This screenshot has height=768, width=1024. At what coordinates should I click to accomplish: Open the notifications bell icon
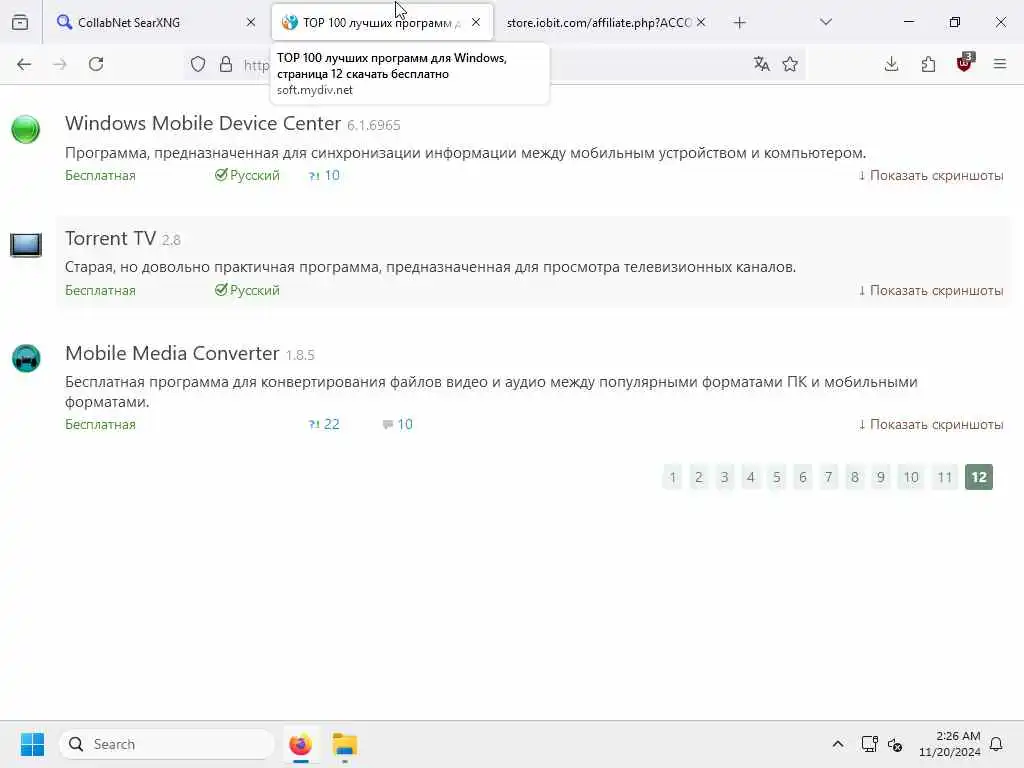997,744
